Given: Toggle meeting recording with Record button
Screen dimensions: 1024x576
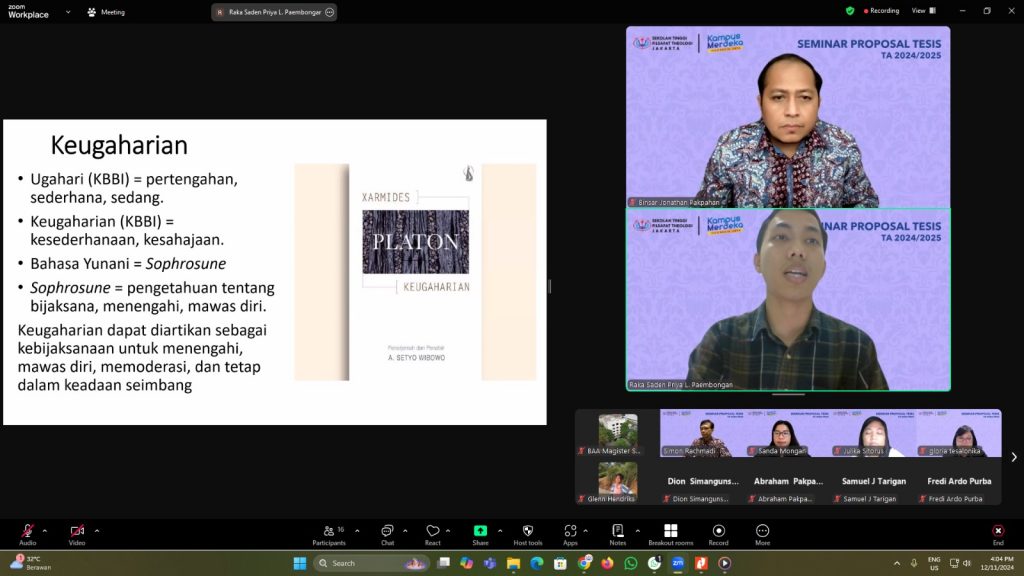Looking at the screenshot, I should tap(718, 534).
